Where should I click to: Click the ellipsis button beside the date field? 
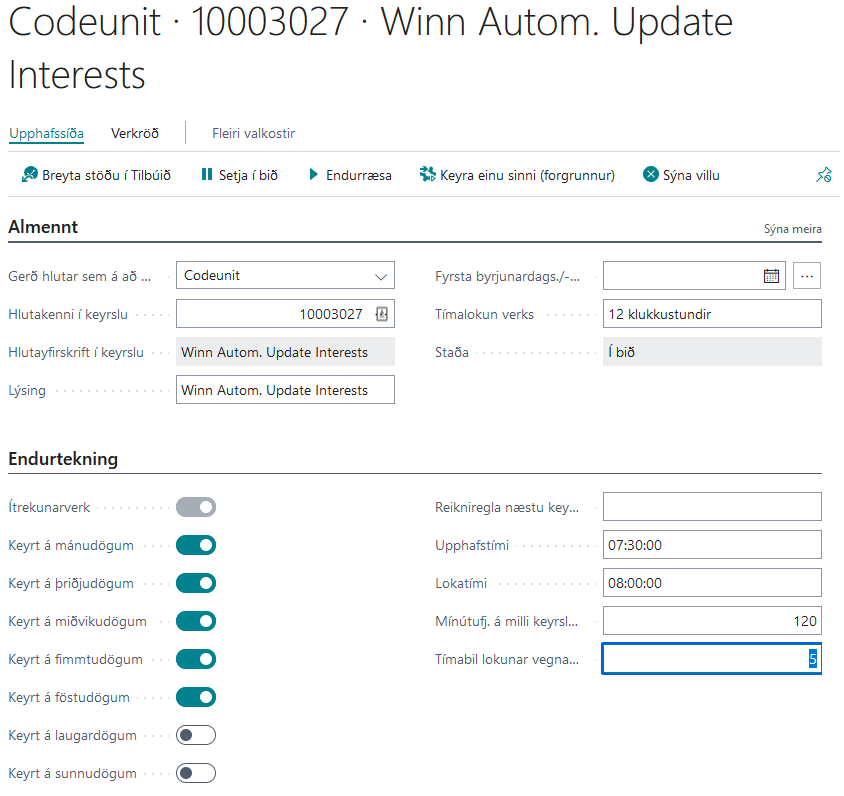[x=807, y=276]
